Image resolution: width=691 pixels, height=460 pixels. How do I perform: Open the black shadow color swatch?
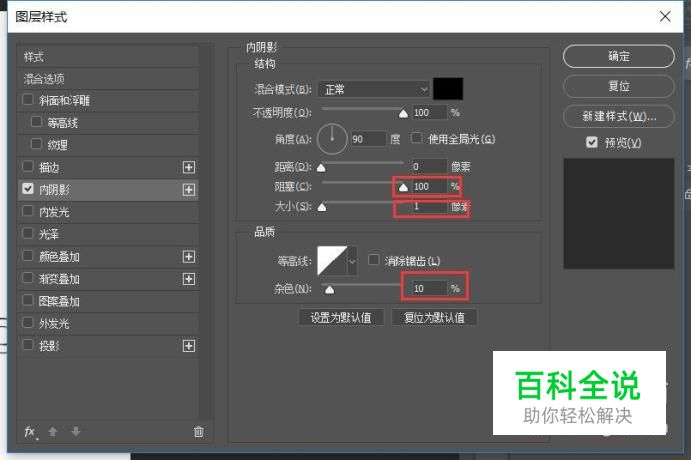click(x=448, y=89)
